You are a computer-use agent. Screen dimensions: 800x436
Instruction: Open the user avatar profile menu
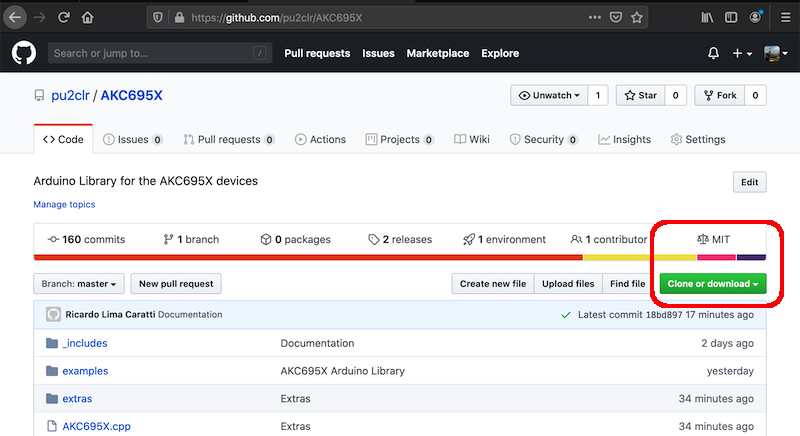click(776, 53)
